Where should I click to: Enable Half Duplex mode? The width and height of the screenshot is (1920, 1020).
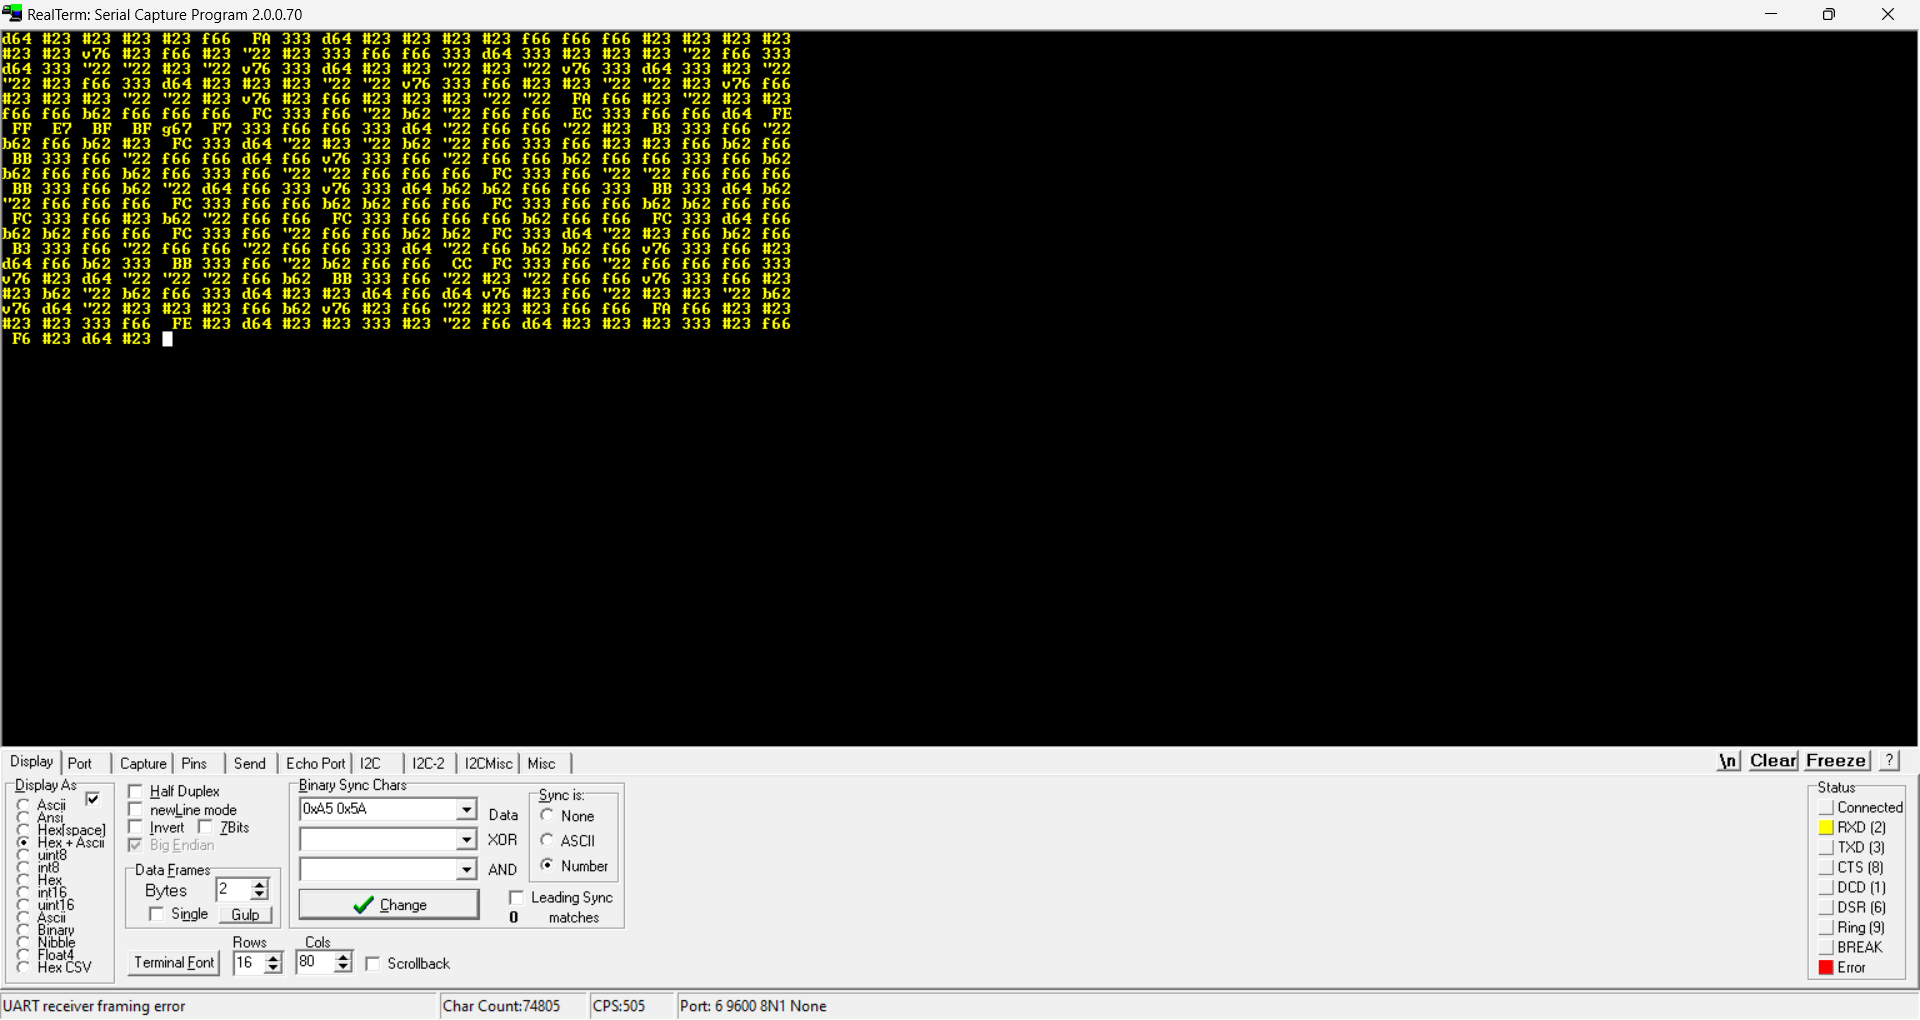[x=137, y=791]
